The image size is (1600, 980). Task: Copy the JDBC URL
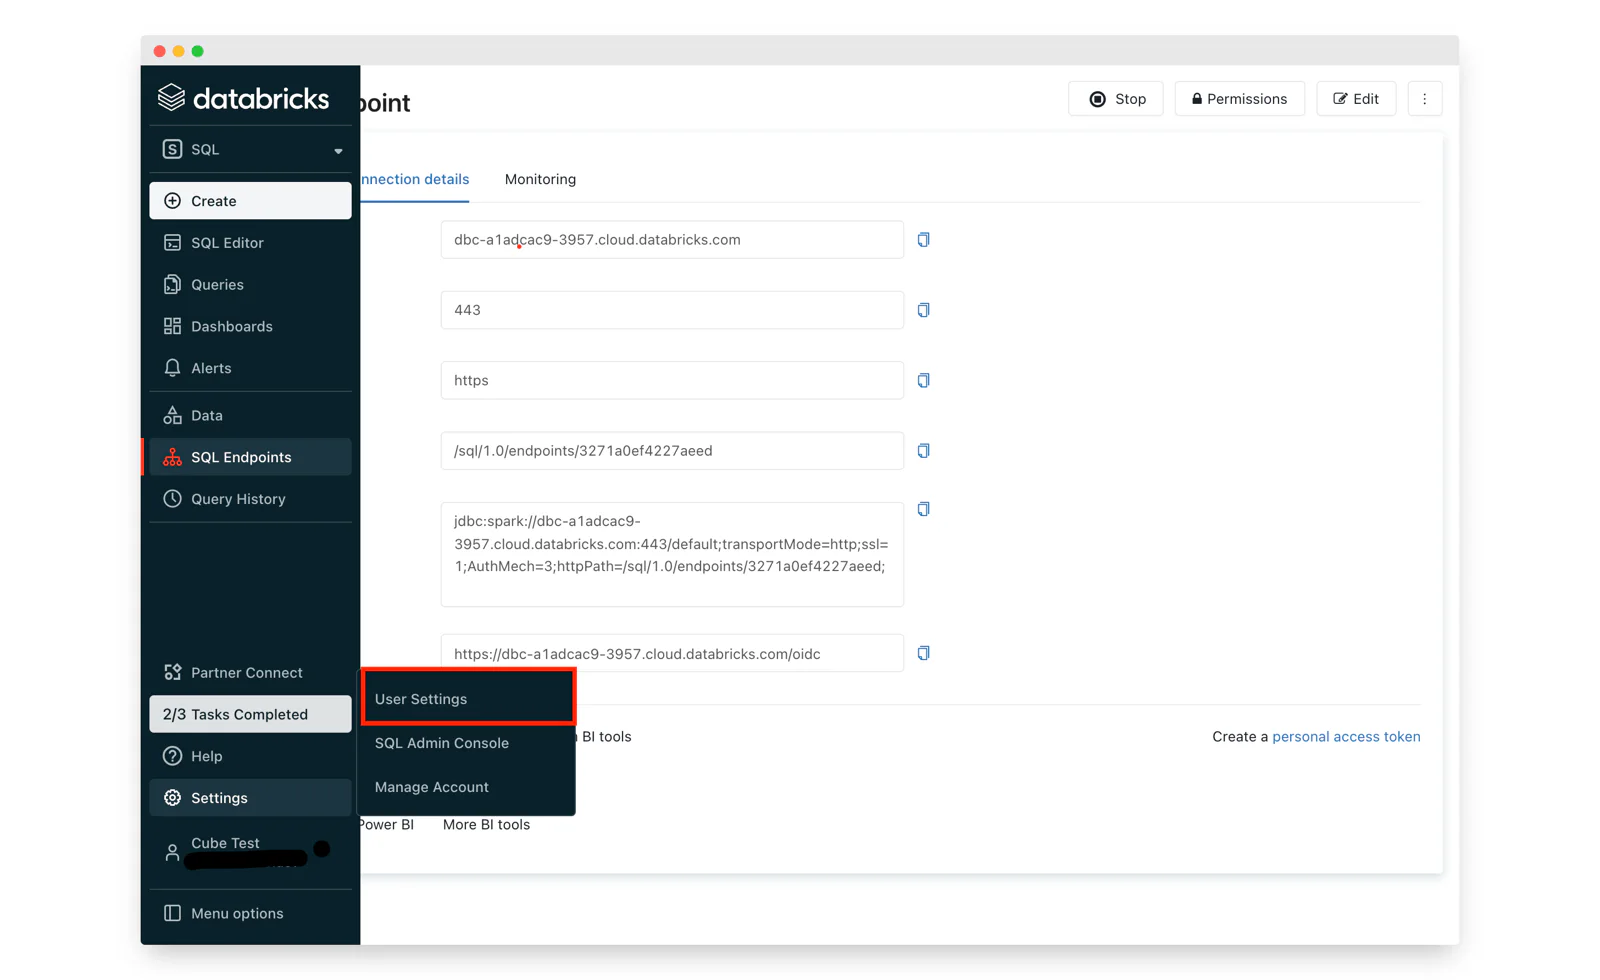(923, 509)
